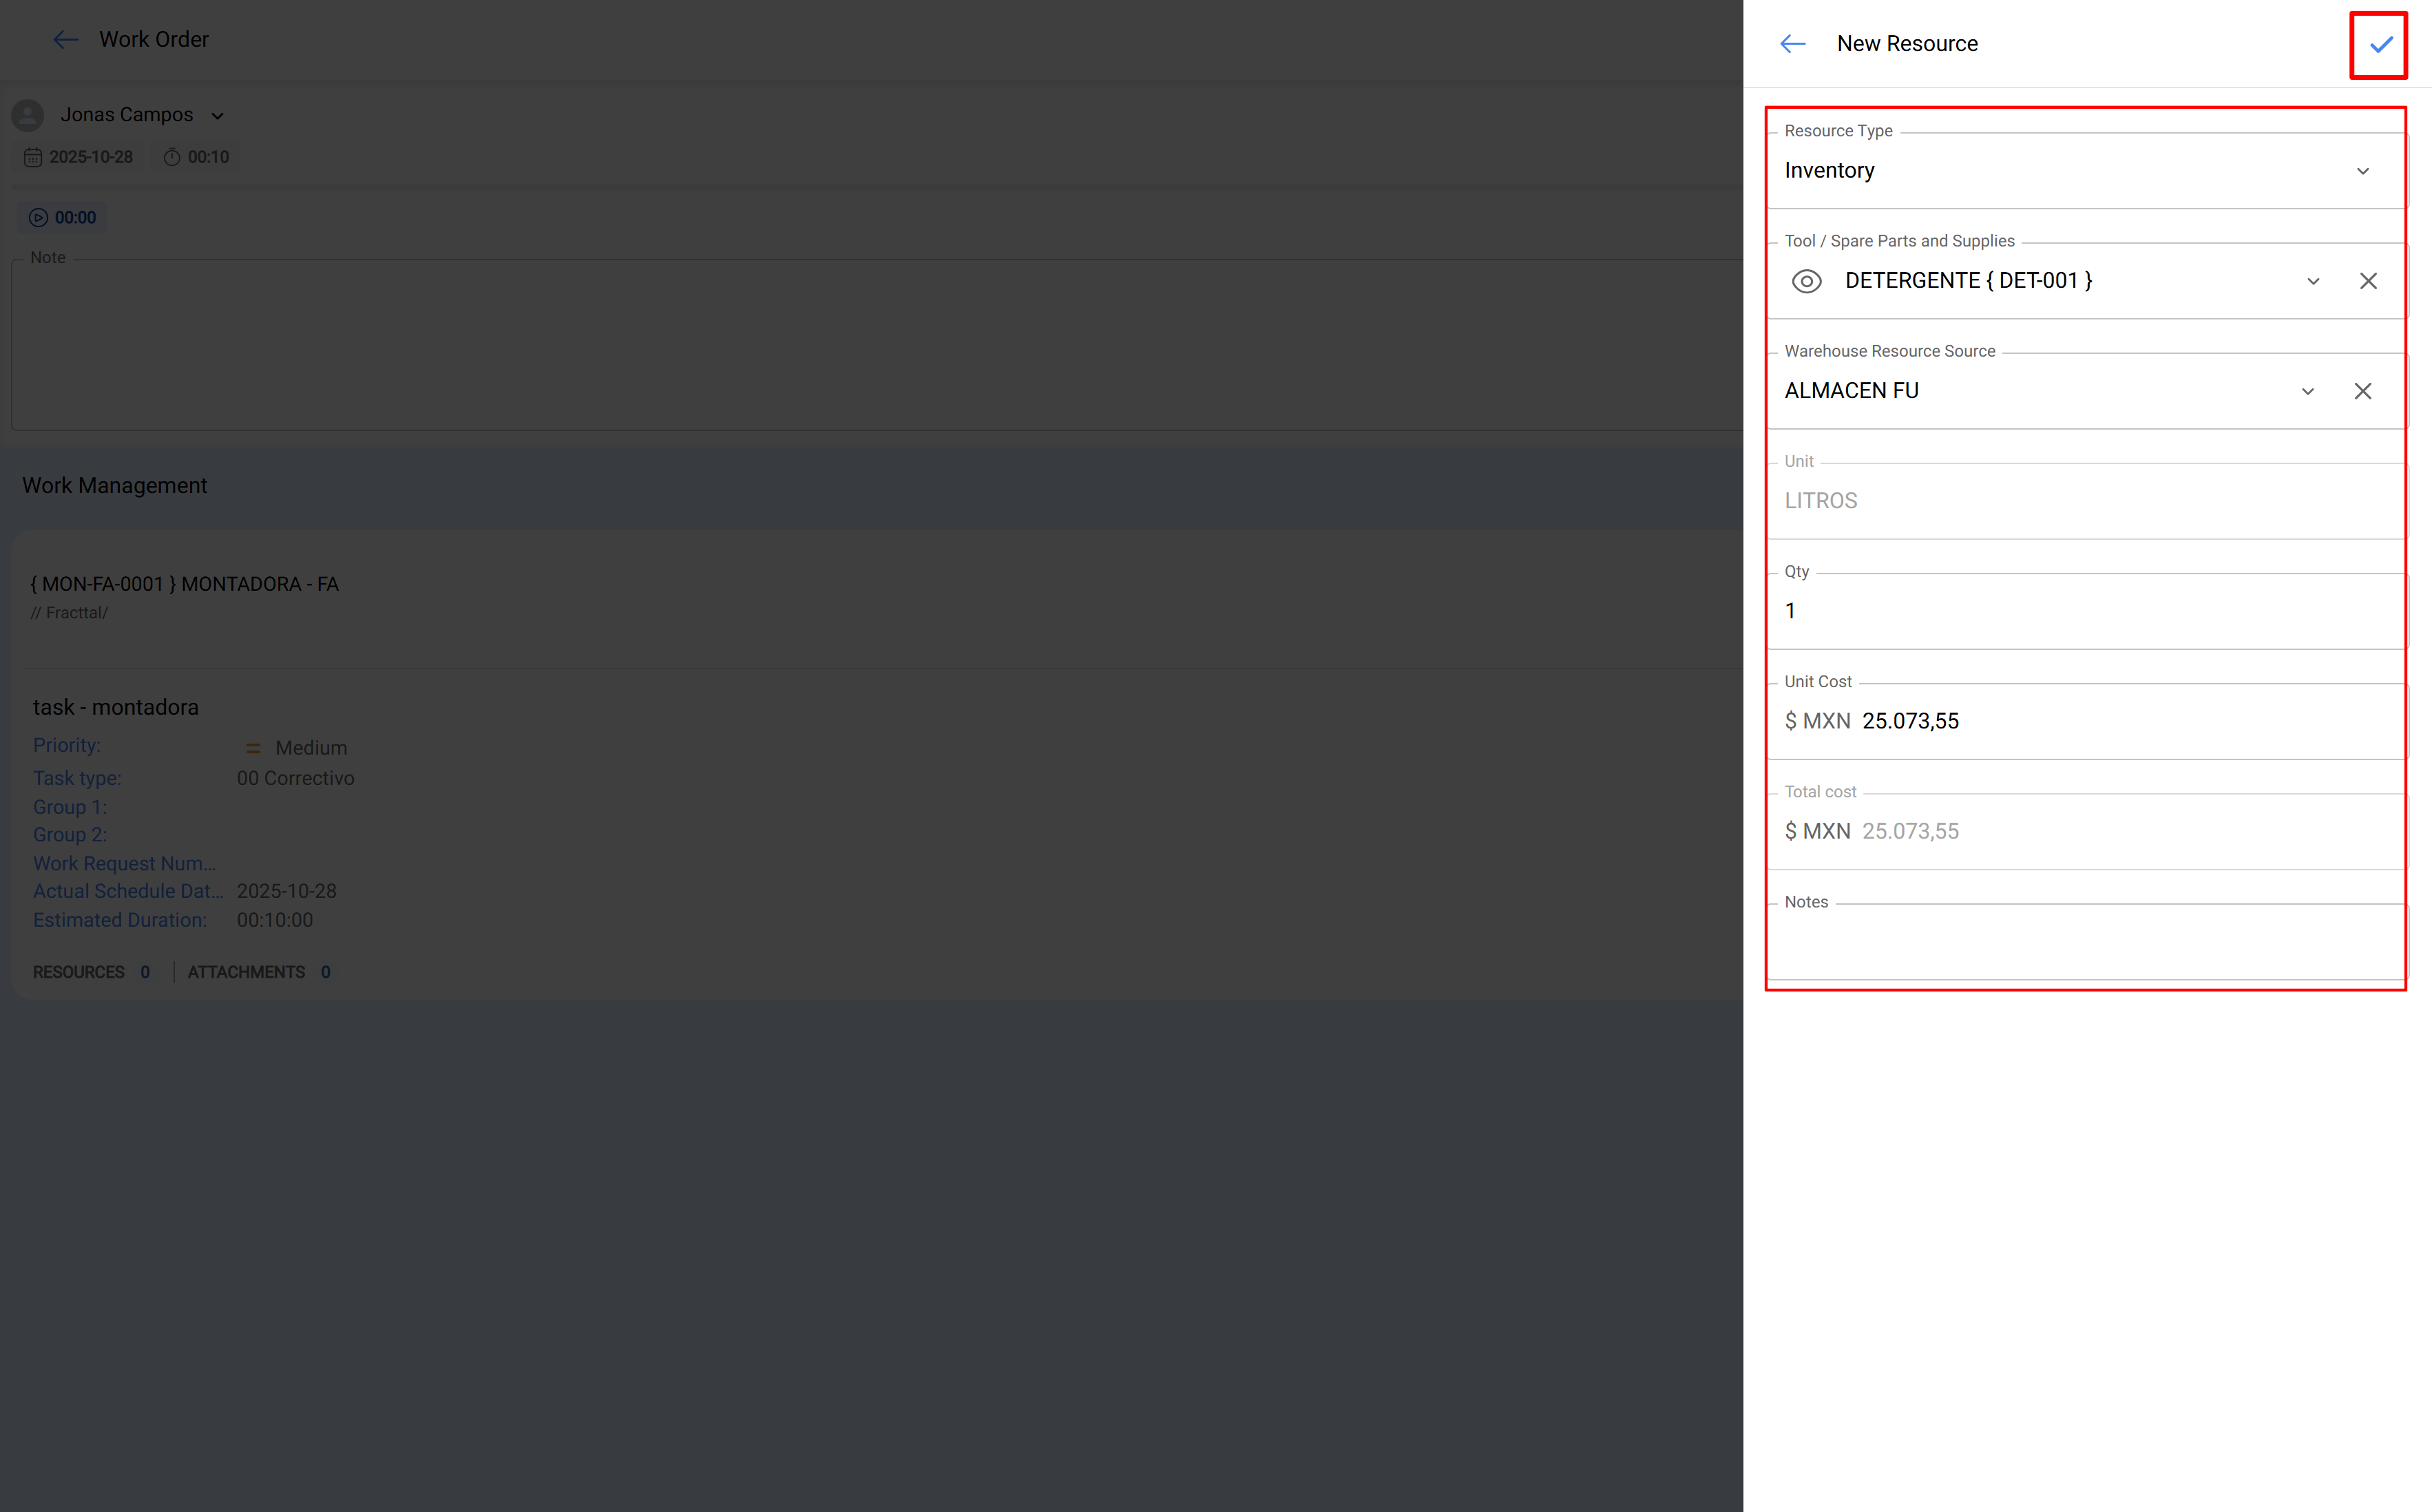Click the clock icon beside 00:10
This screenshot has height=1512, width=2432.
171,157
